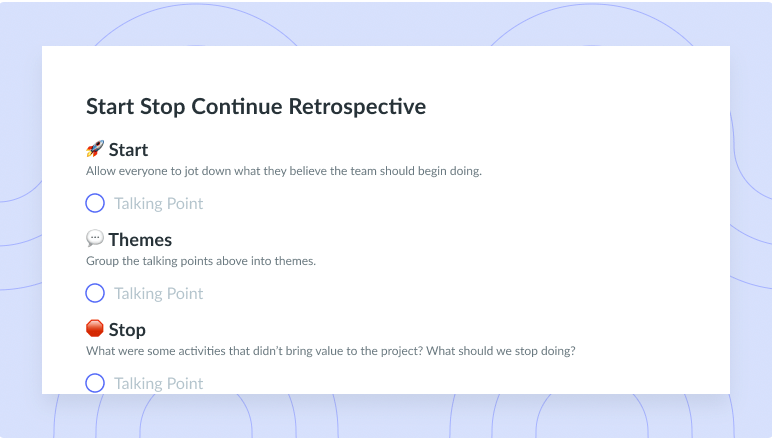Click the rocket icon beside Start

pos(95,149)
